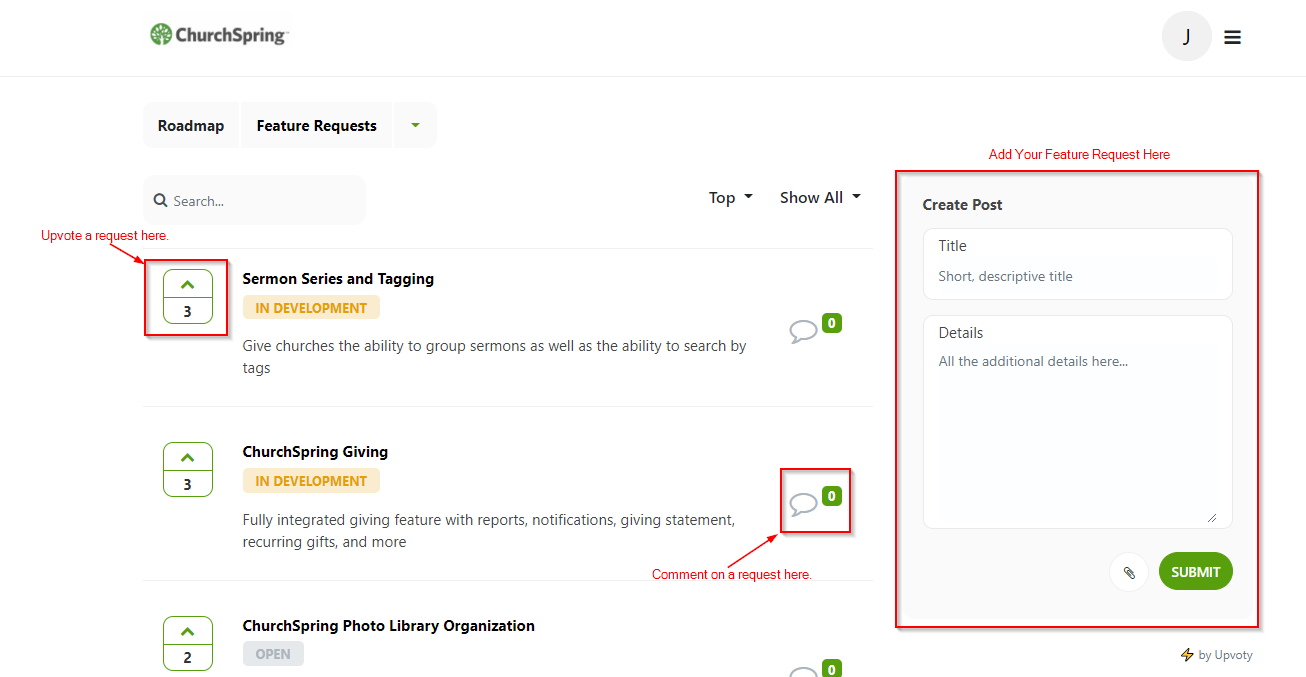Click the OPEN status badge
1306x677 pixels.
(273, 654)
